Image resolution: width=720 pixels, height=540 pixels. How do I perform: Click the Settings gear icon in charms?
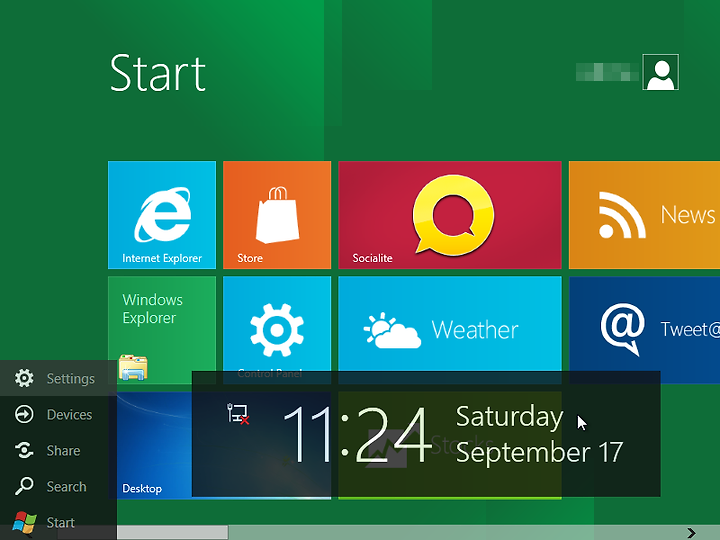pos(24,378)
